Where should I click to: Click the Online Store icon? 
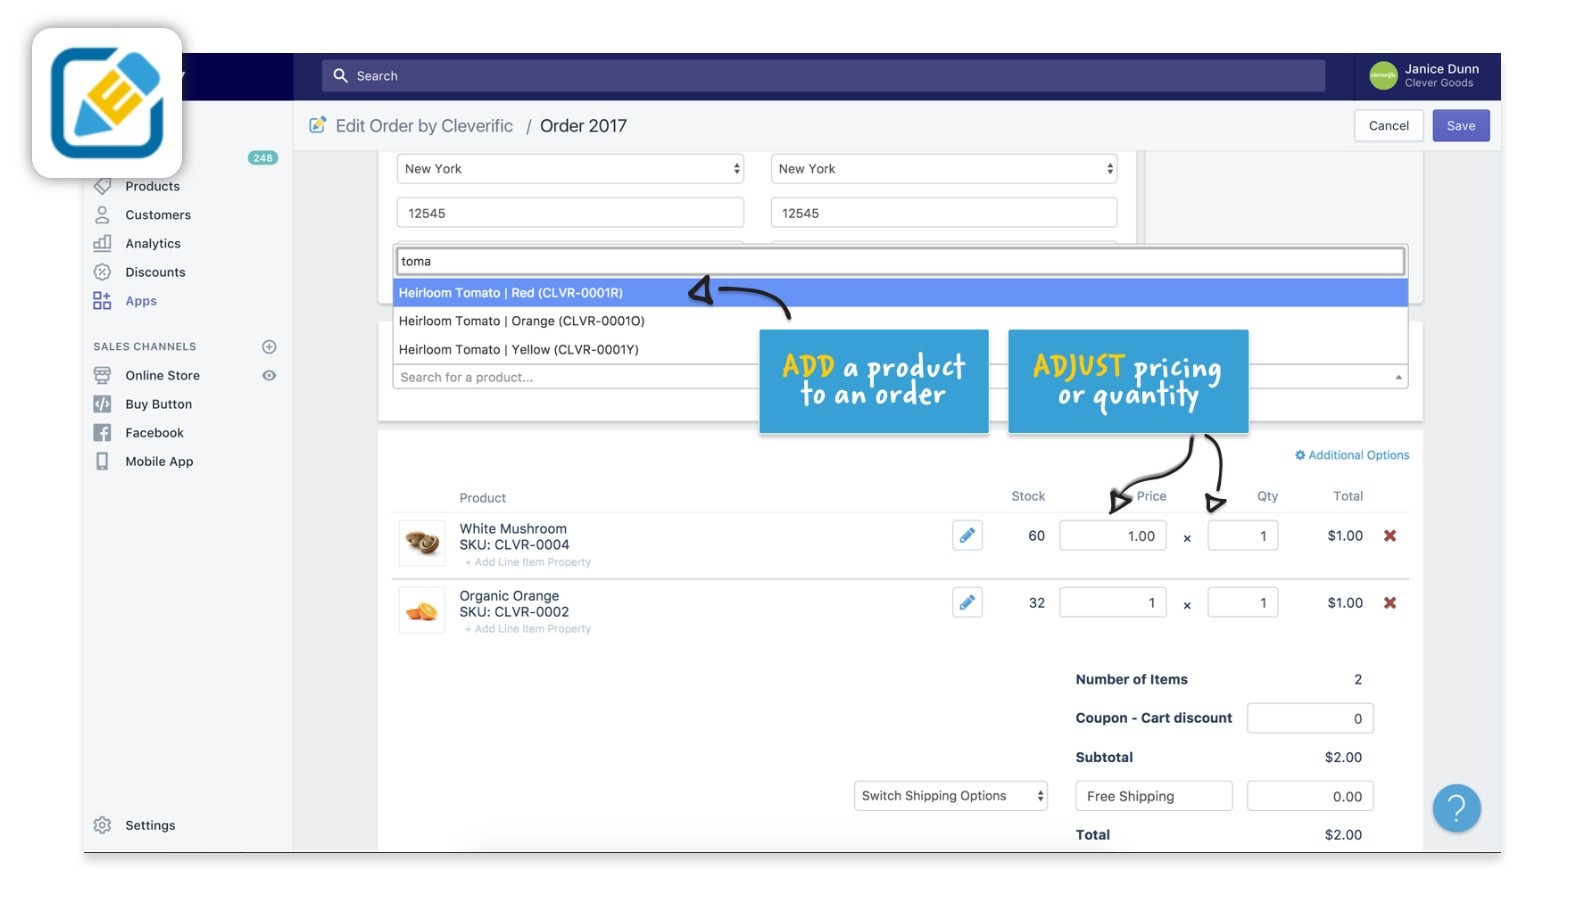102,375
